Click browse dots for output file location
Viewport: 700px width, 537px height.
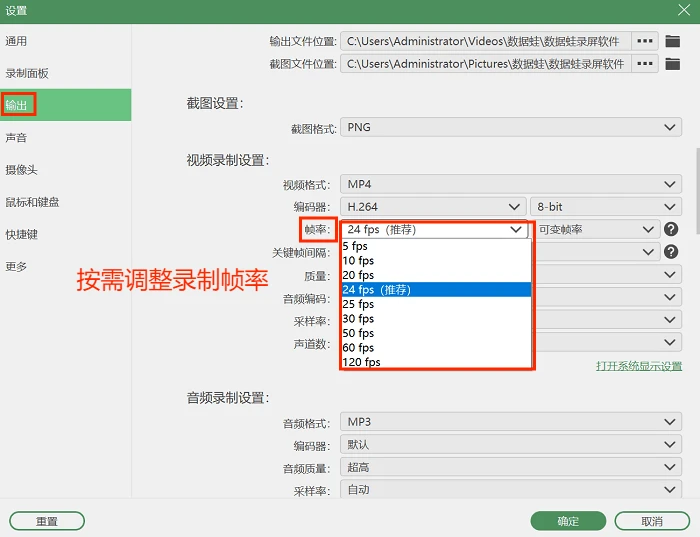pos(645,41)
